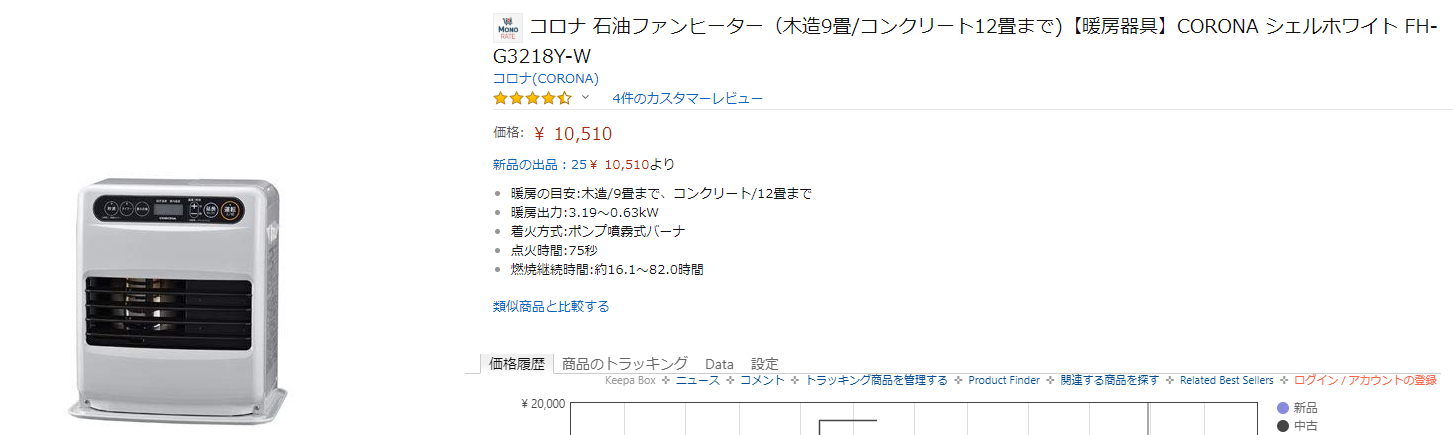Switch to the Data tab
Image resolution: width=1453 pixels, height=435 pixels.
tap(719, 364)
